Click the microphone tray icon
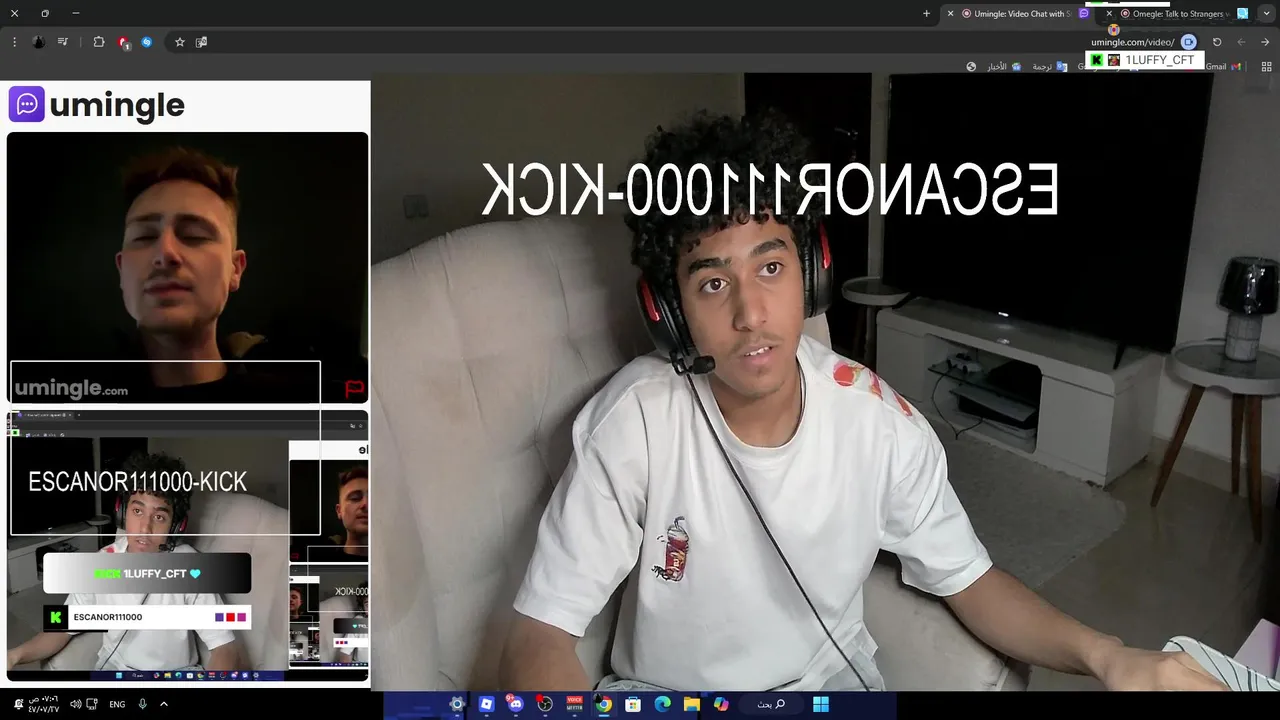Screen dimensions: 1280x720 [142, 704]
